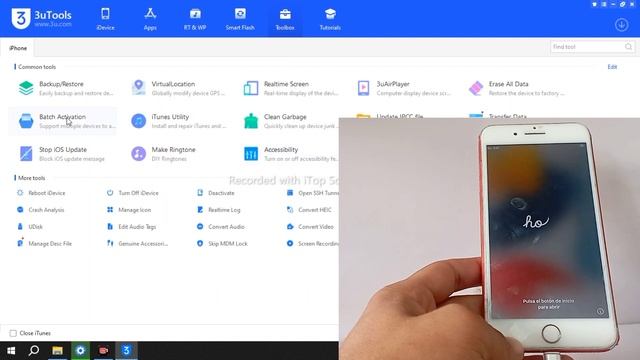The image size is (640, 360).
Task: Open Accessibility tool
Action: coord(290,154)
